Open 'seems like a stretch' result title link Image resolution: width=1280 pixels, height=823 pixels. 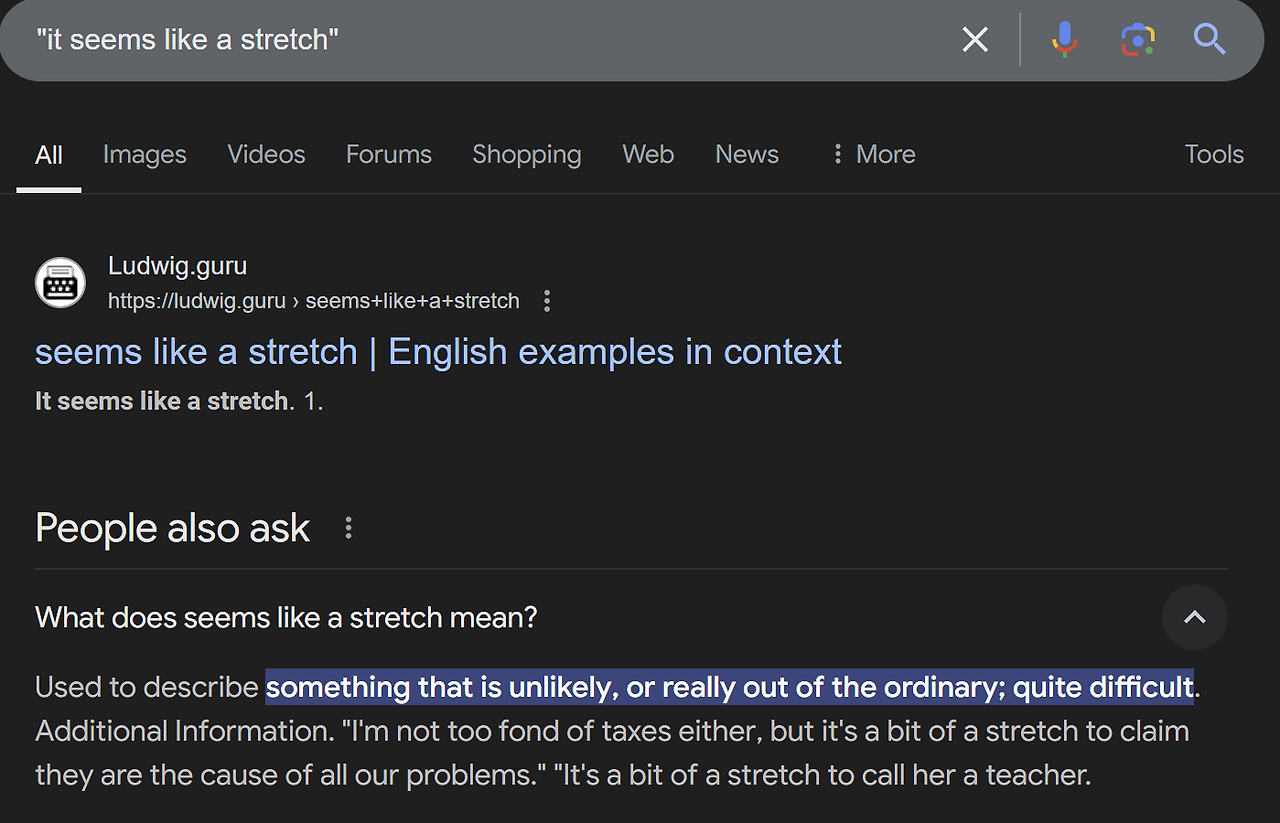[438, 352]
